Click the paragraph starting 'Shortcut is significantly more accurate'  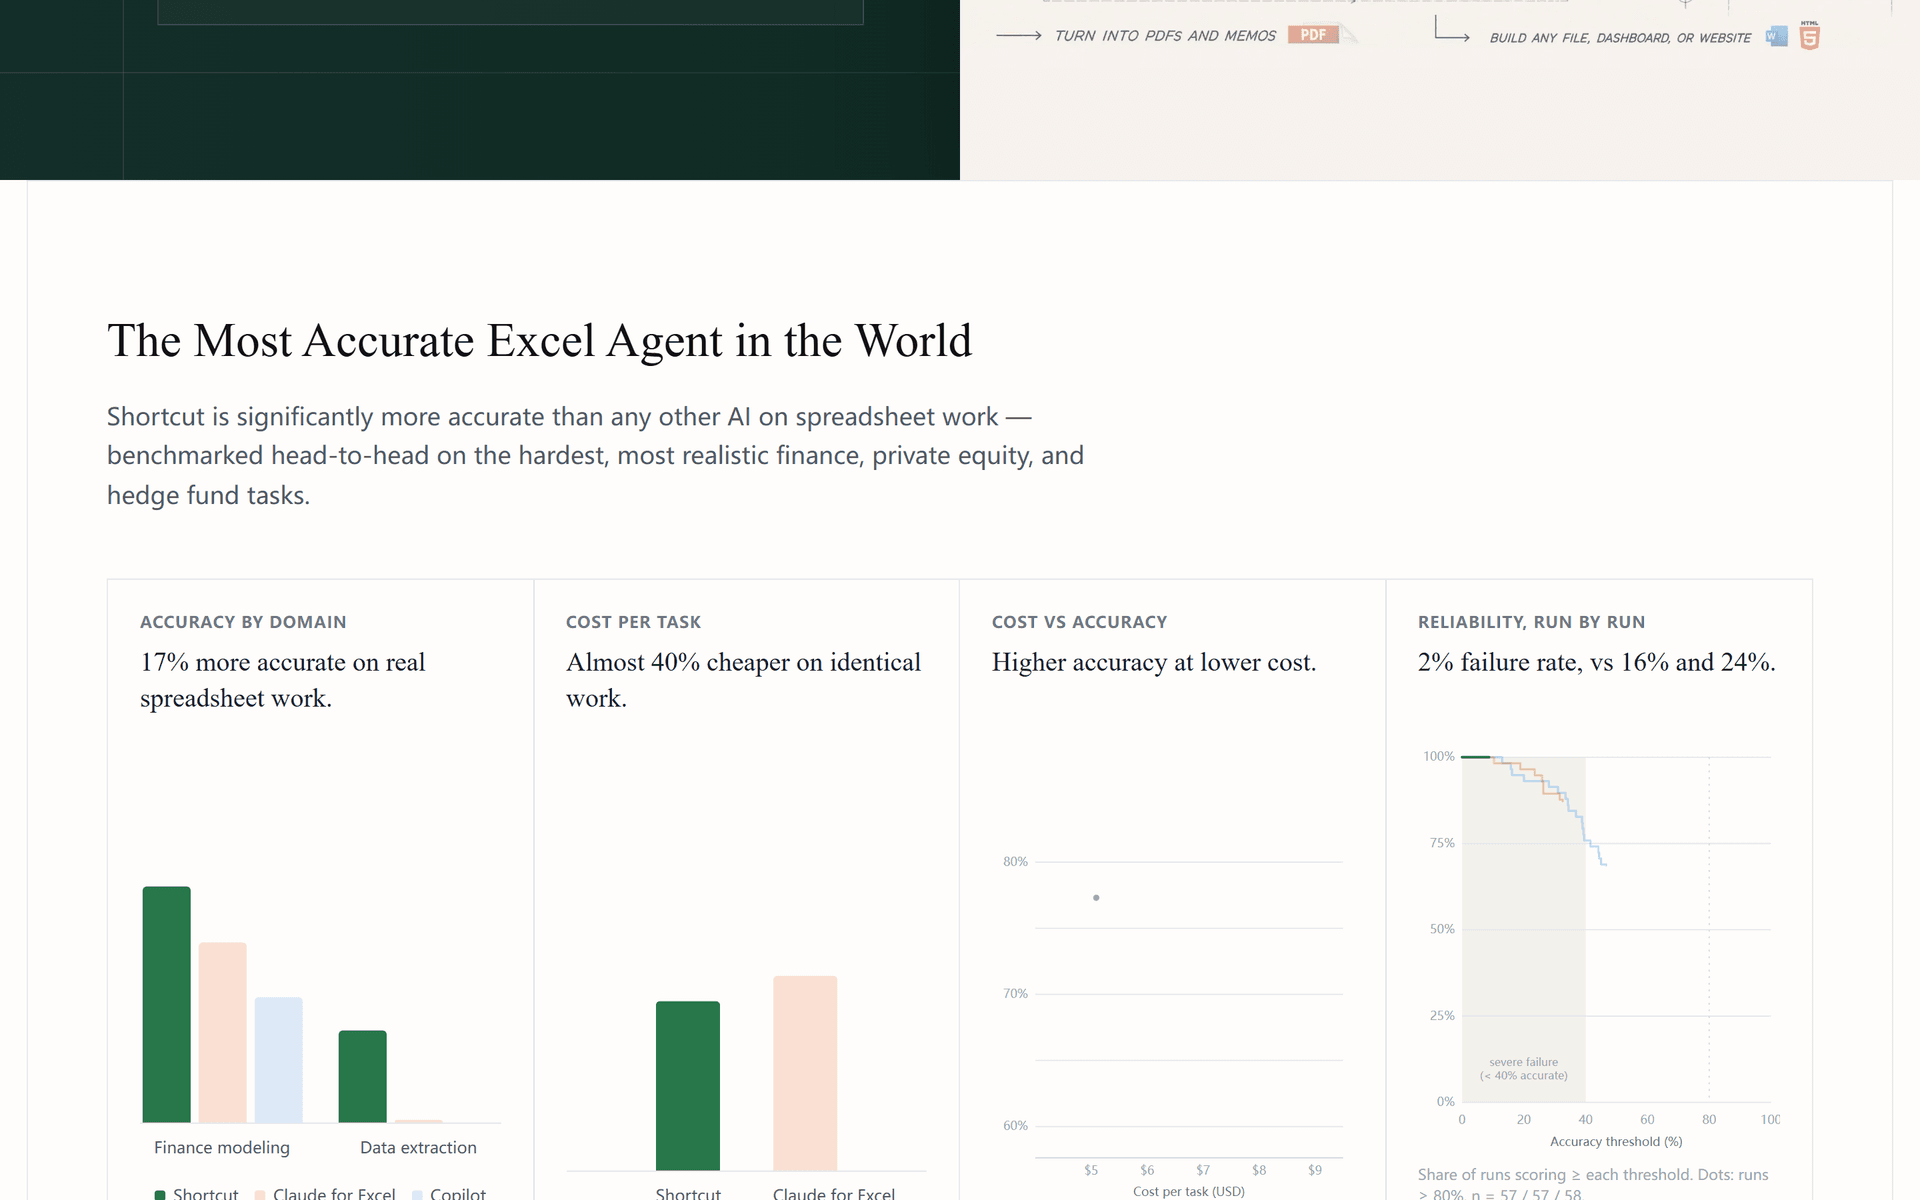tap(595, 456)
